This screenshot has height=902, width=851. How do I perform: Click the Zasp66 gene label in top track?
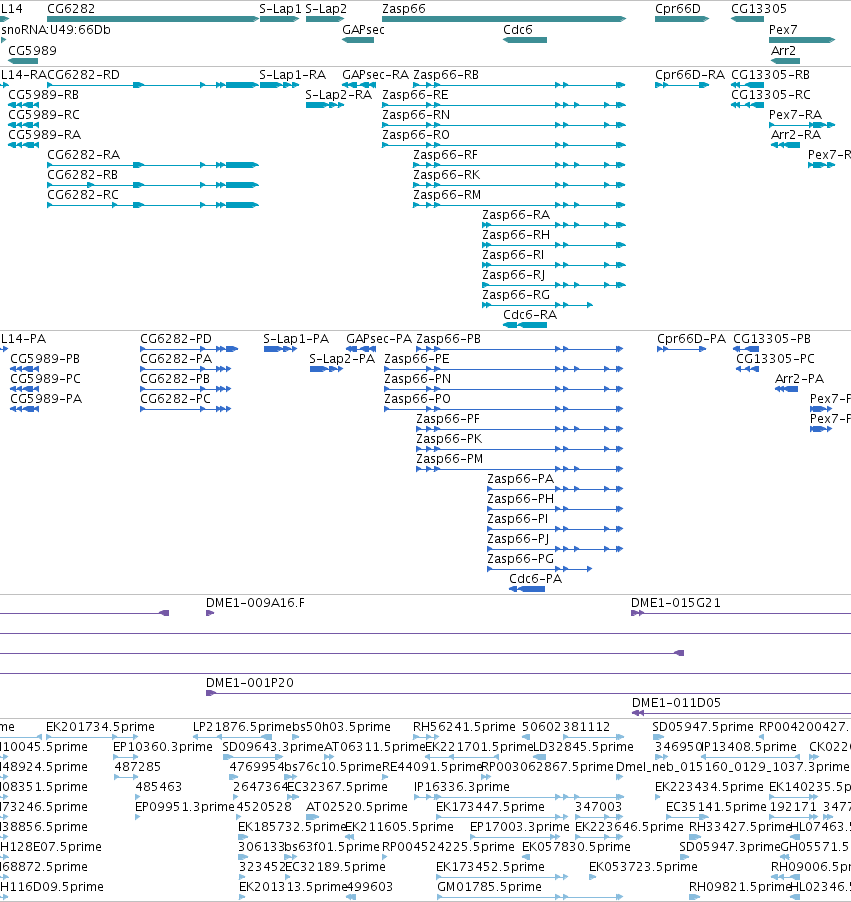[404, 9]
